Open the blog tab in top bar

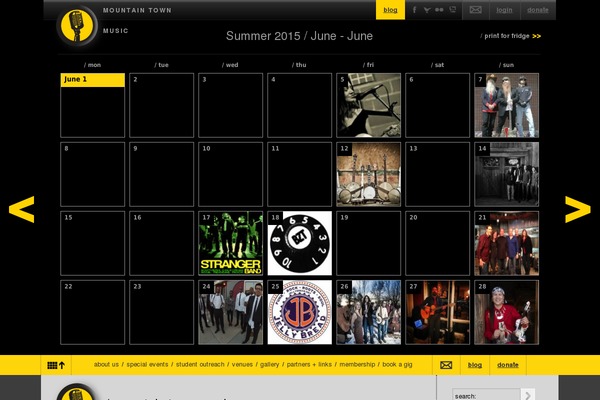tap(390, 10)
